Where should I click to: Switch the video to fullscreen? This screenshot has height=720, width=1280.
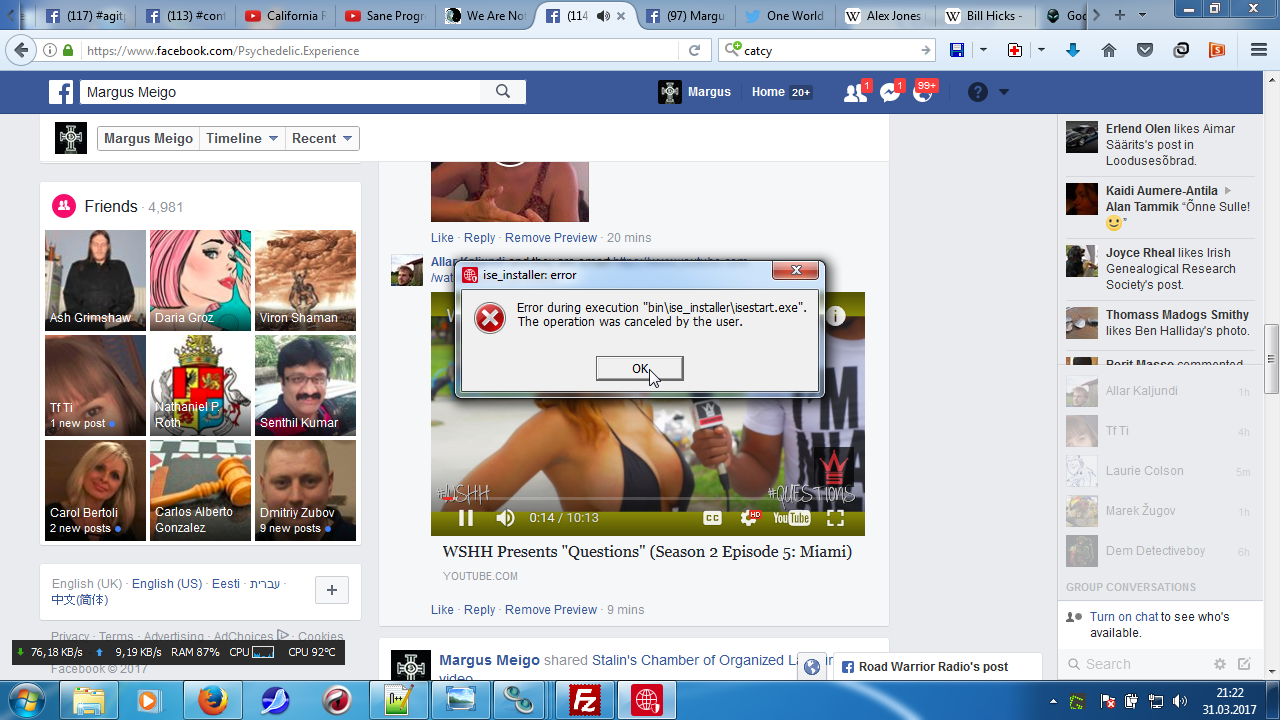pos(836,518)
